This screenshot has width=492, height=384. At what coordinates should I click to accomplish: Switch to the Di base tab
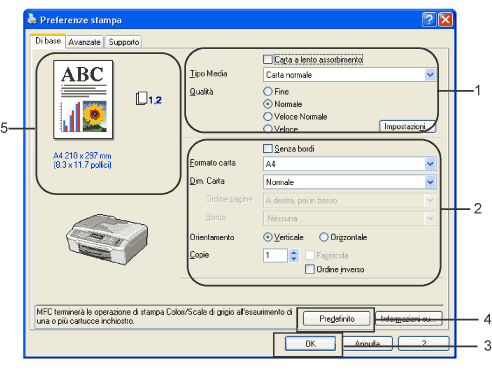[48, 41]
